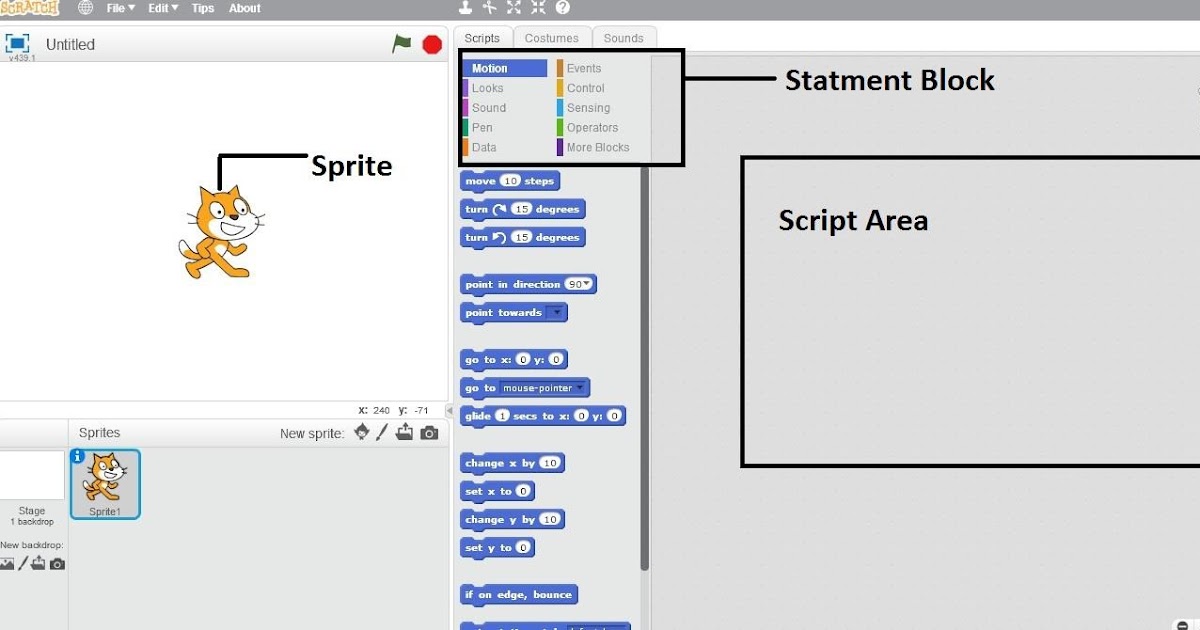Image resolution: width=1200 pixels, height=630 pixels.
Task: Select the Duplicate stamp tool
Action: (x=463, y=7)
